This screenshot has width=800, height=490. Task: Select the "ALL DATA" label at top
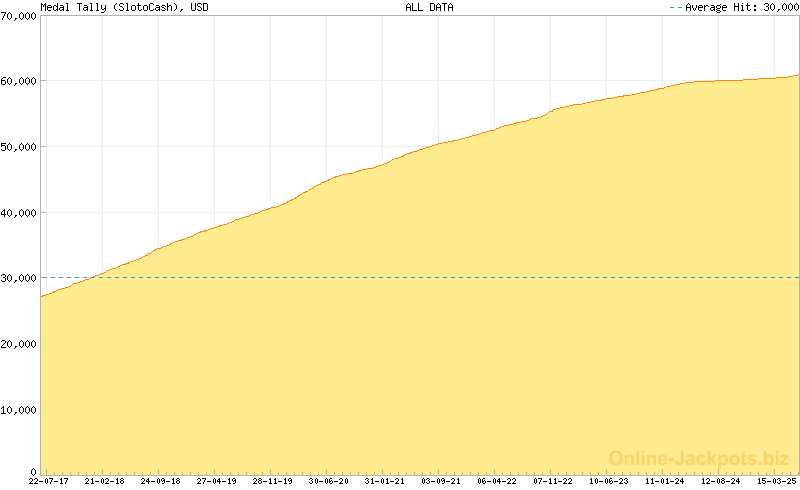coord(429,7)
